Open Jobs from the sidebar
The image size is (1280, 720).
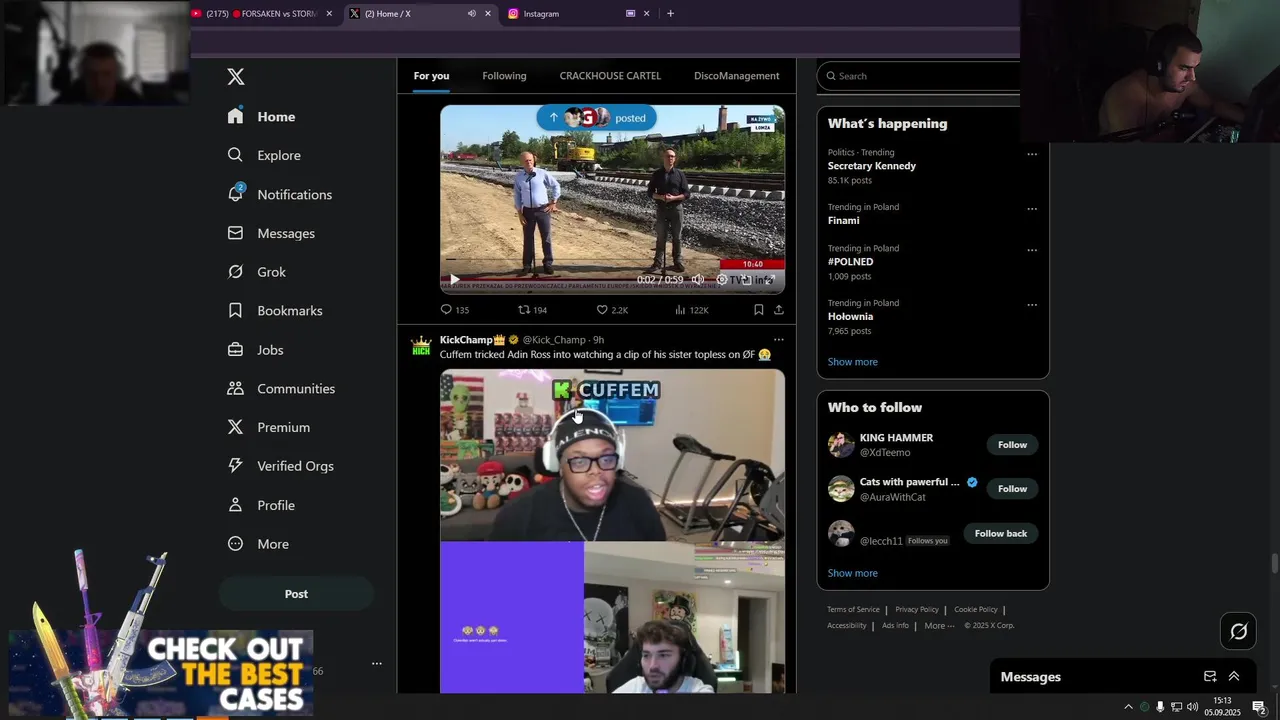(x=255, y=350)
